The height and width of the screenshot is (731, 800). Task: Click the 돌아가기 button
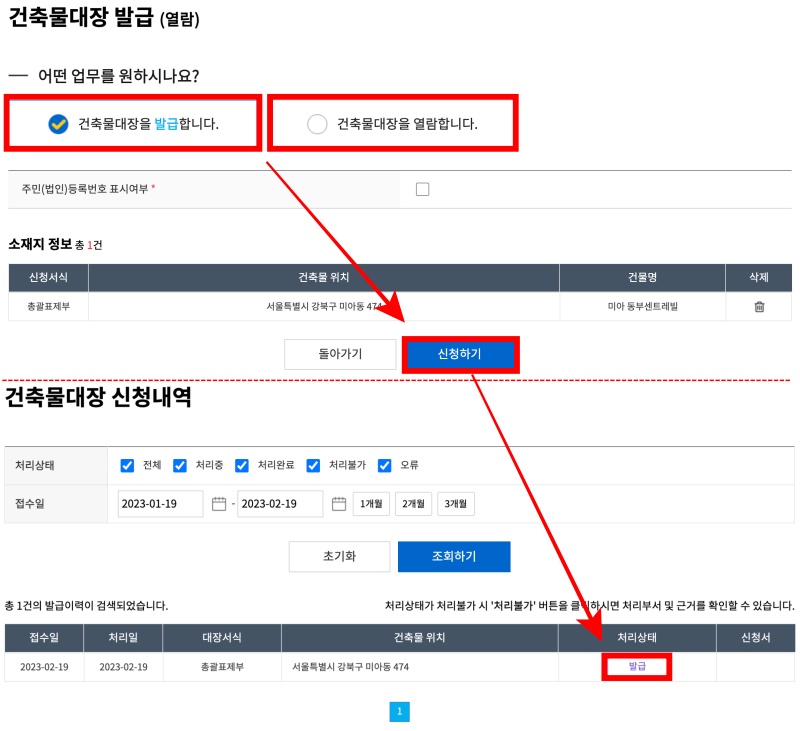tap(340, 354)
